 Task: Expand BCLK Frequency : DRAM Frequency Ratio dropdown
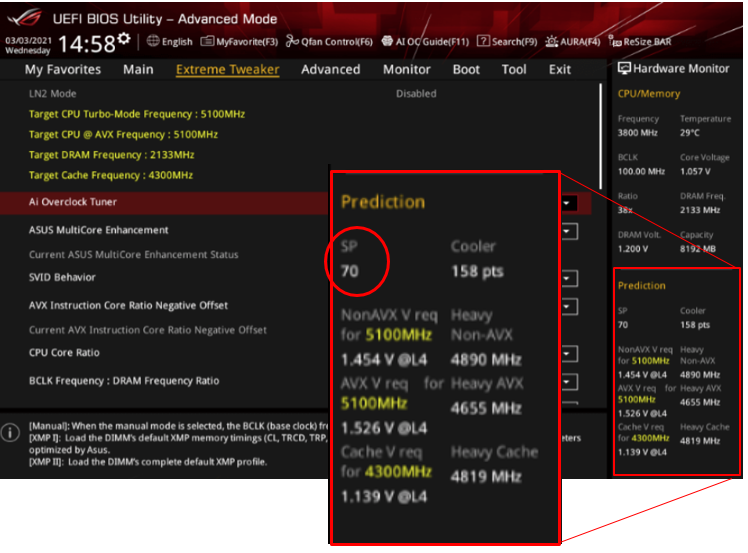coord(569,382)
